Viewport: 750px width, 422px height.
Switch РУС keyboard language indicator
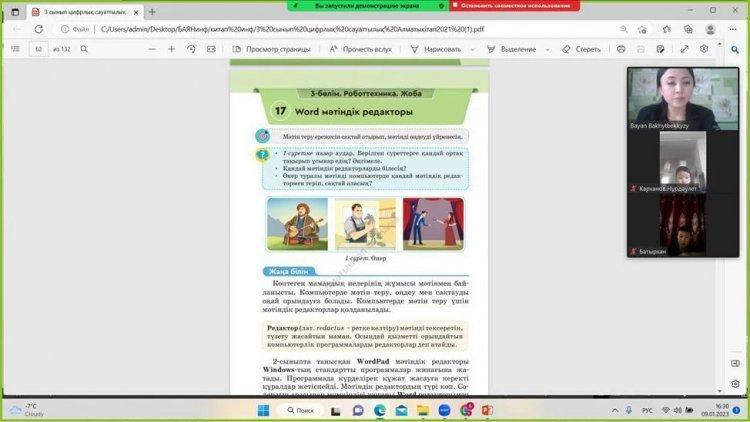coord(647,411)
